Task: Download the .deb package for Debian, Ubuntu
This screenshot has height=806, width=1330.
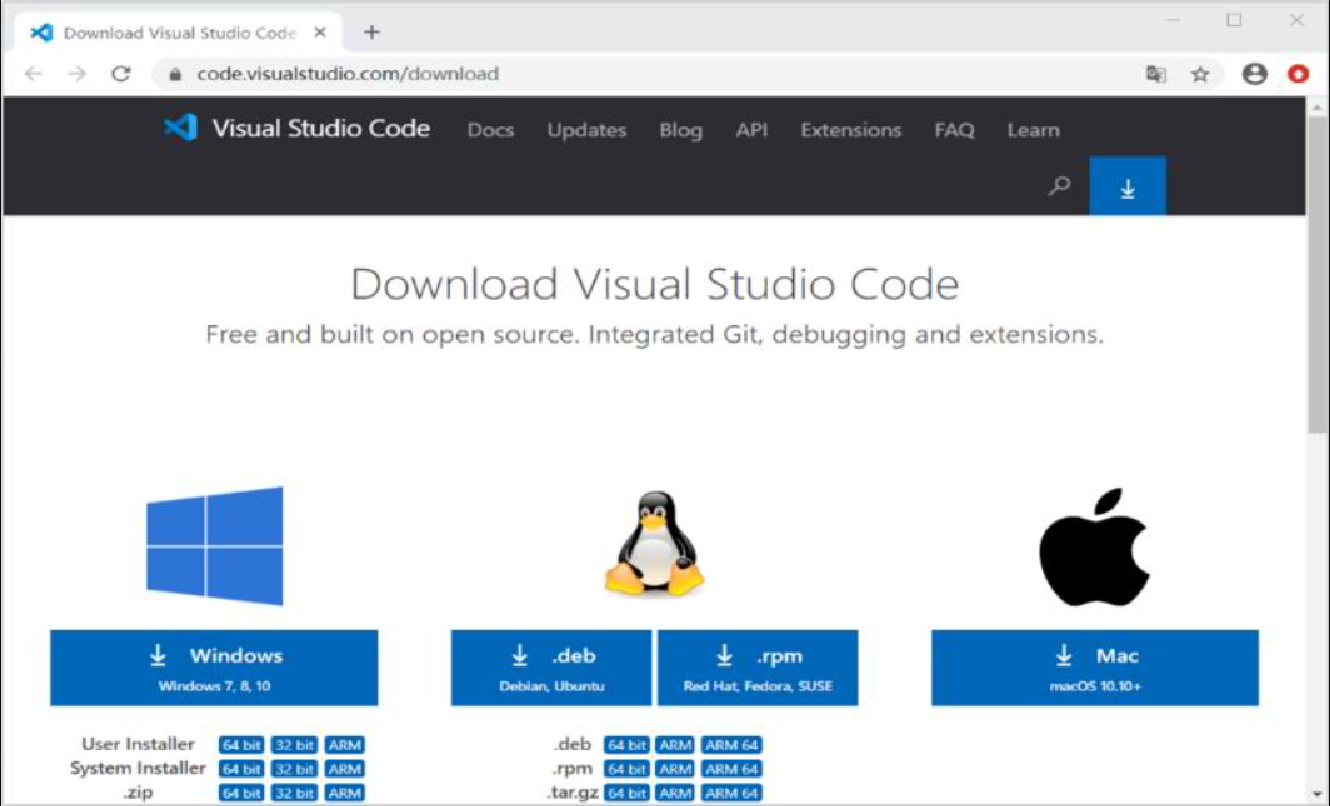Action: click(551, 667)
